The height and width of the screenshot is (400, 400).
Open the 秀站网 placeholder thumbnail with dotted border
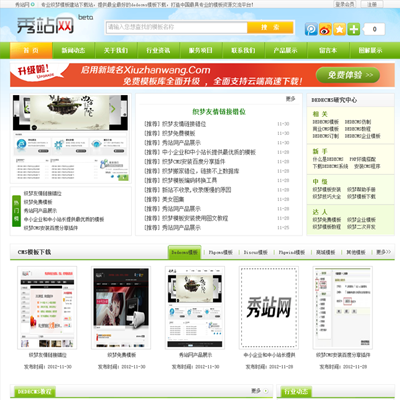pyautogui.click(x=269, y=308)
